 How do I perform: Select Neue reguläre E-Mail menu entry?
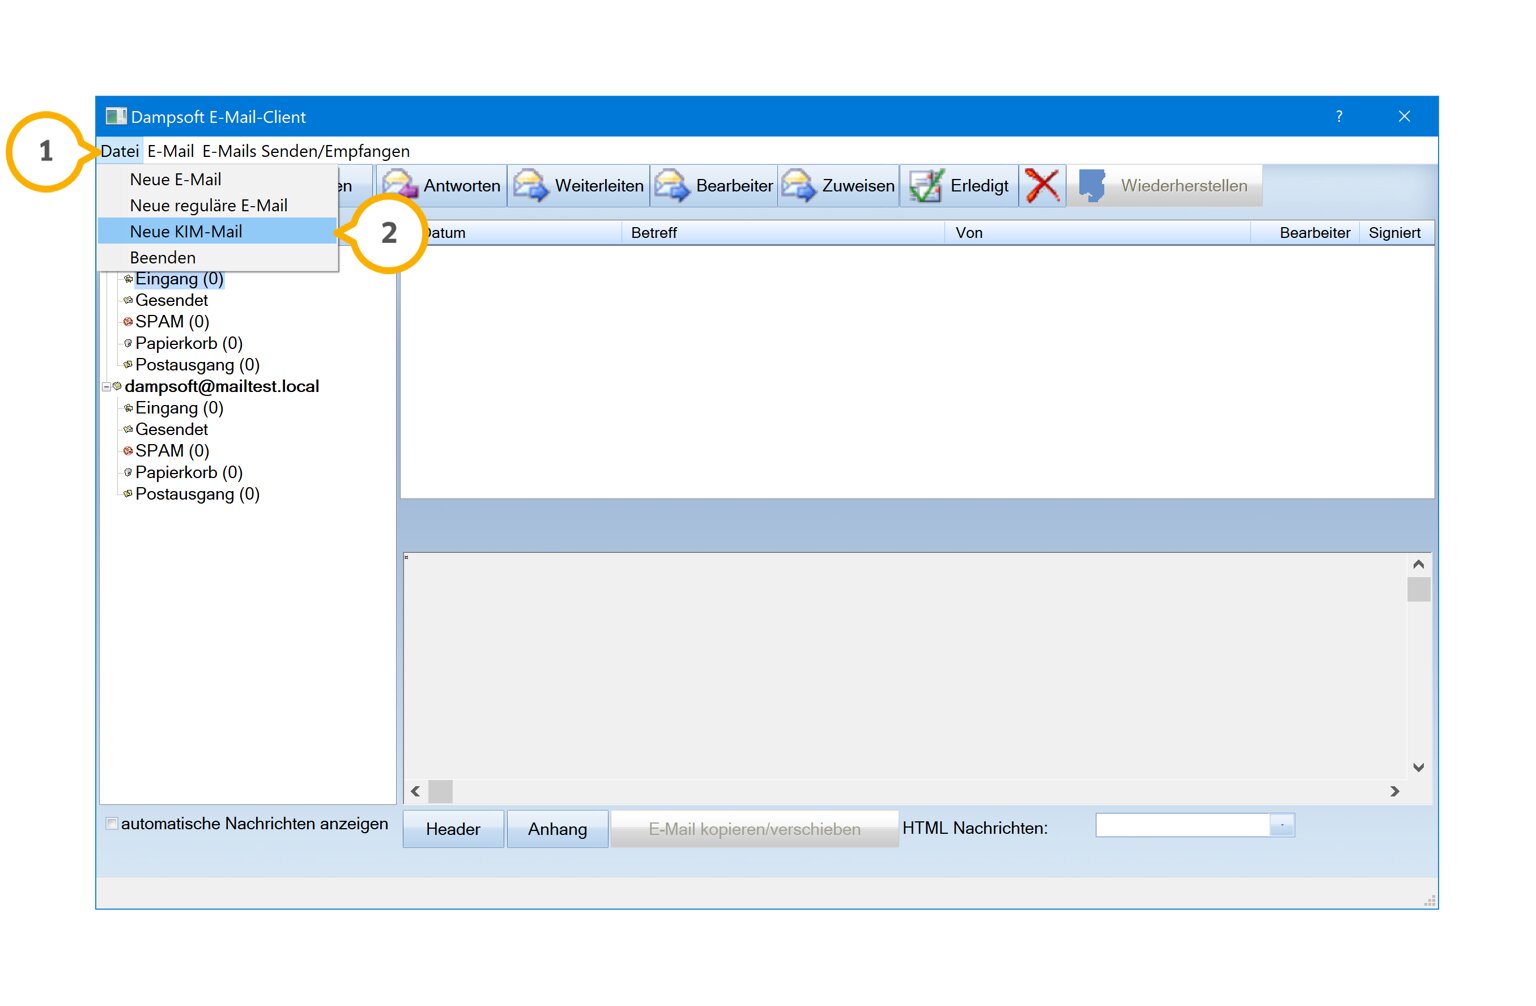[x=218, y=205]
